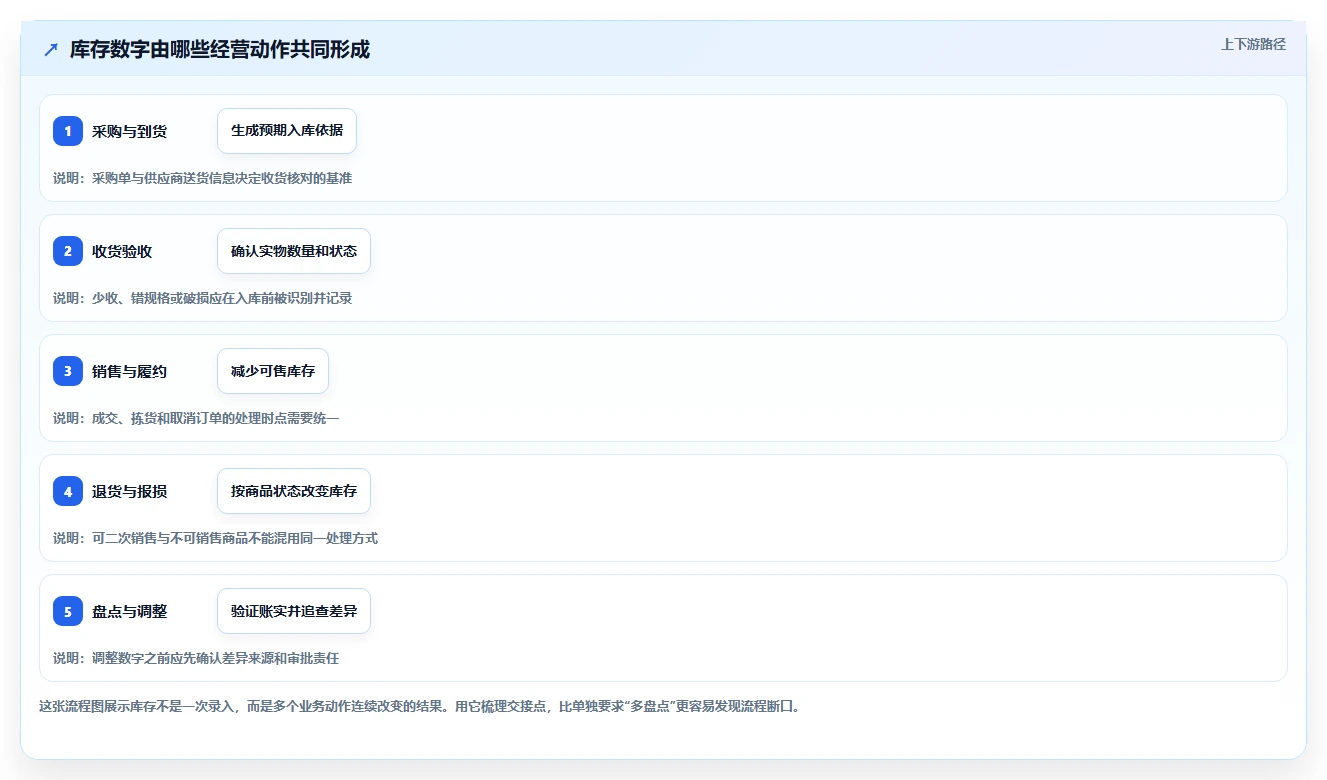Viewport: 1327px width, 780px height.
Task: Select the 确认实物数量和状态 chip
Action: (x=294, y=251)
